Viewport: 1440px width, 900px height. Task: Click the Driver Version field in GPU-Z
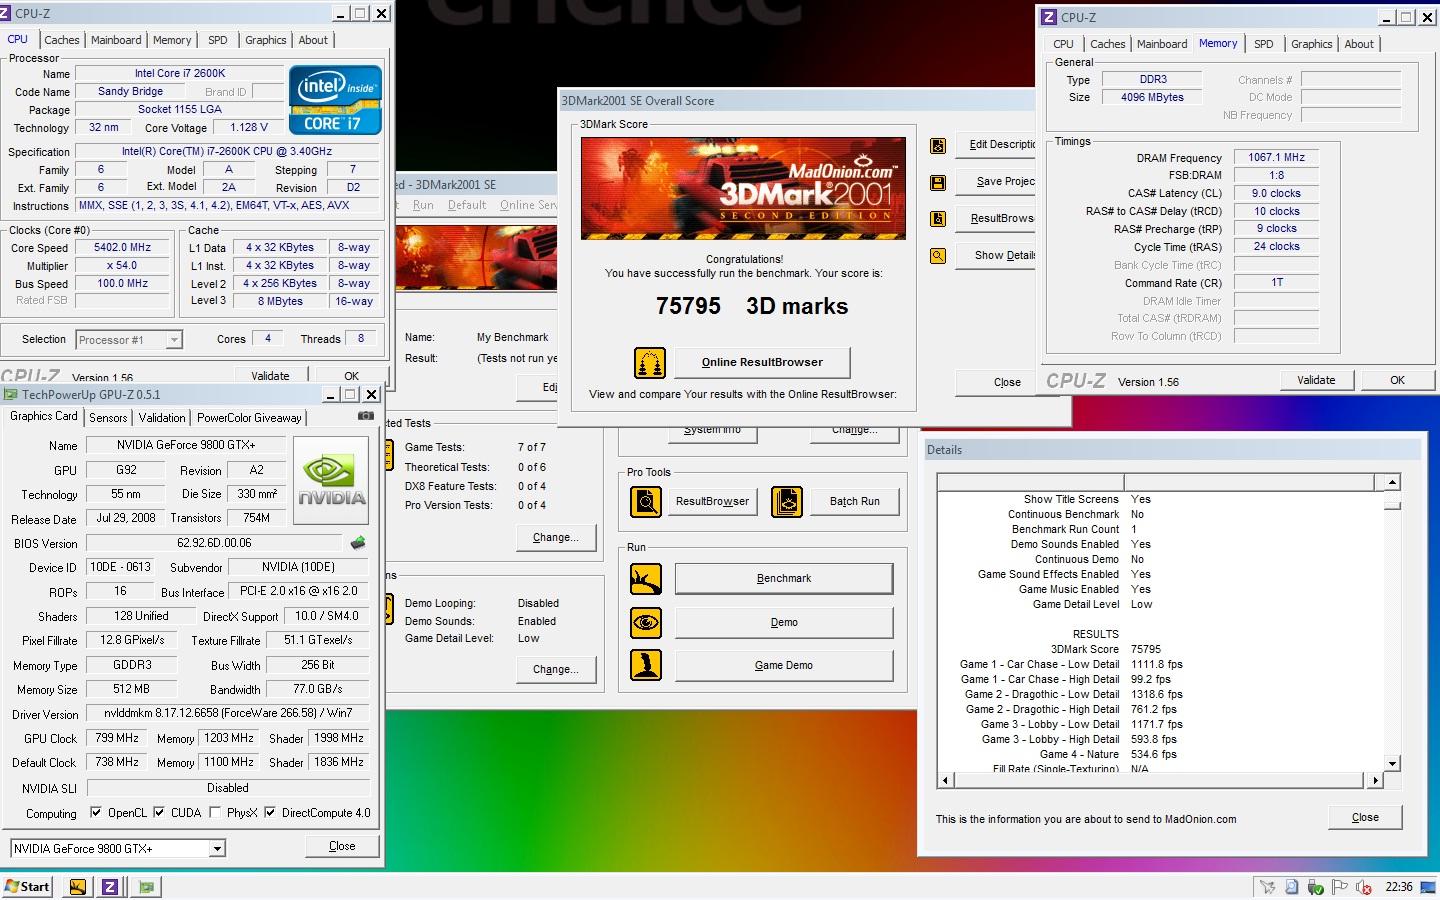pos(228,714)
